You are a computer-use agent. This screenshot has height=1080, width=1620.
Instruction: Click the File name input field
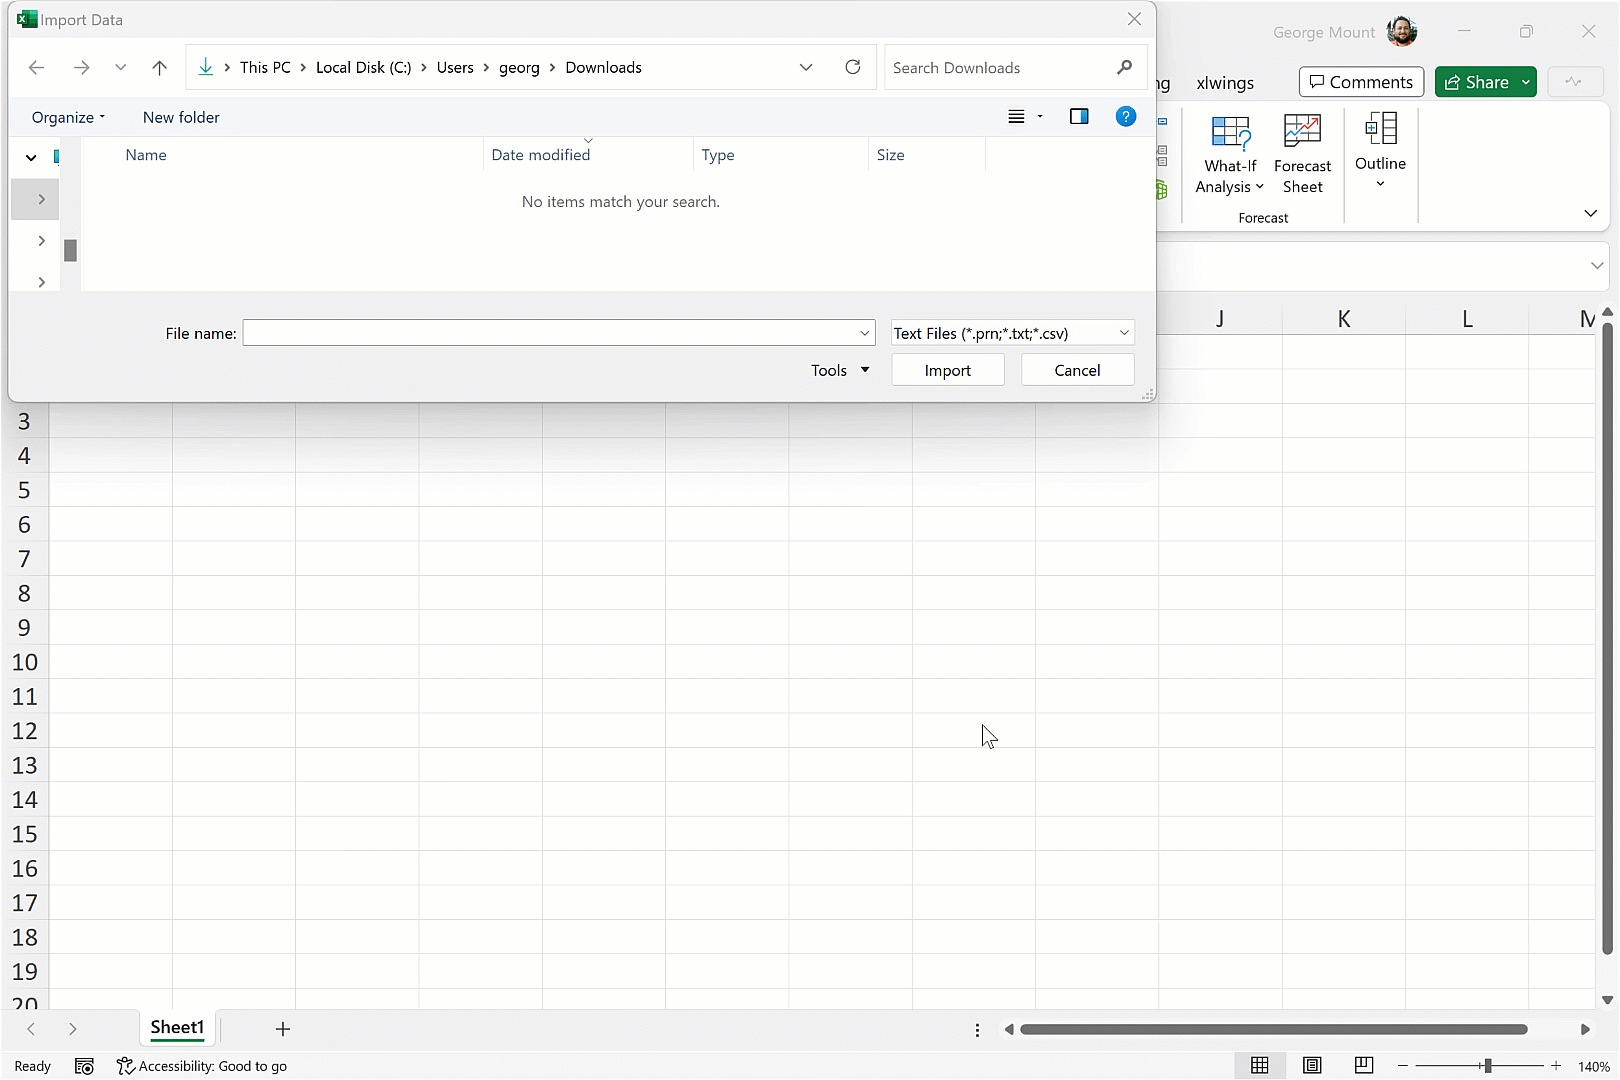coord(550,333)
